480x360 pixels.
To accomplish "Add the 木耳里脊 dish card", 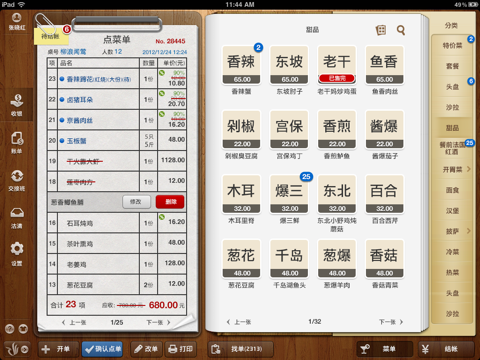I will coord(241,195).
